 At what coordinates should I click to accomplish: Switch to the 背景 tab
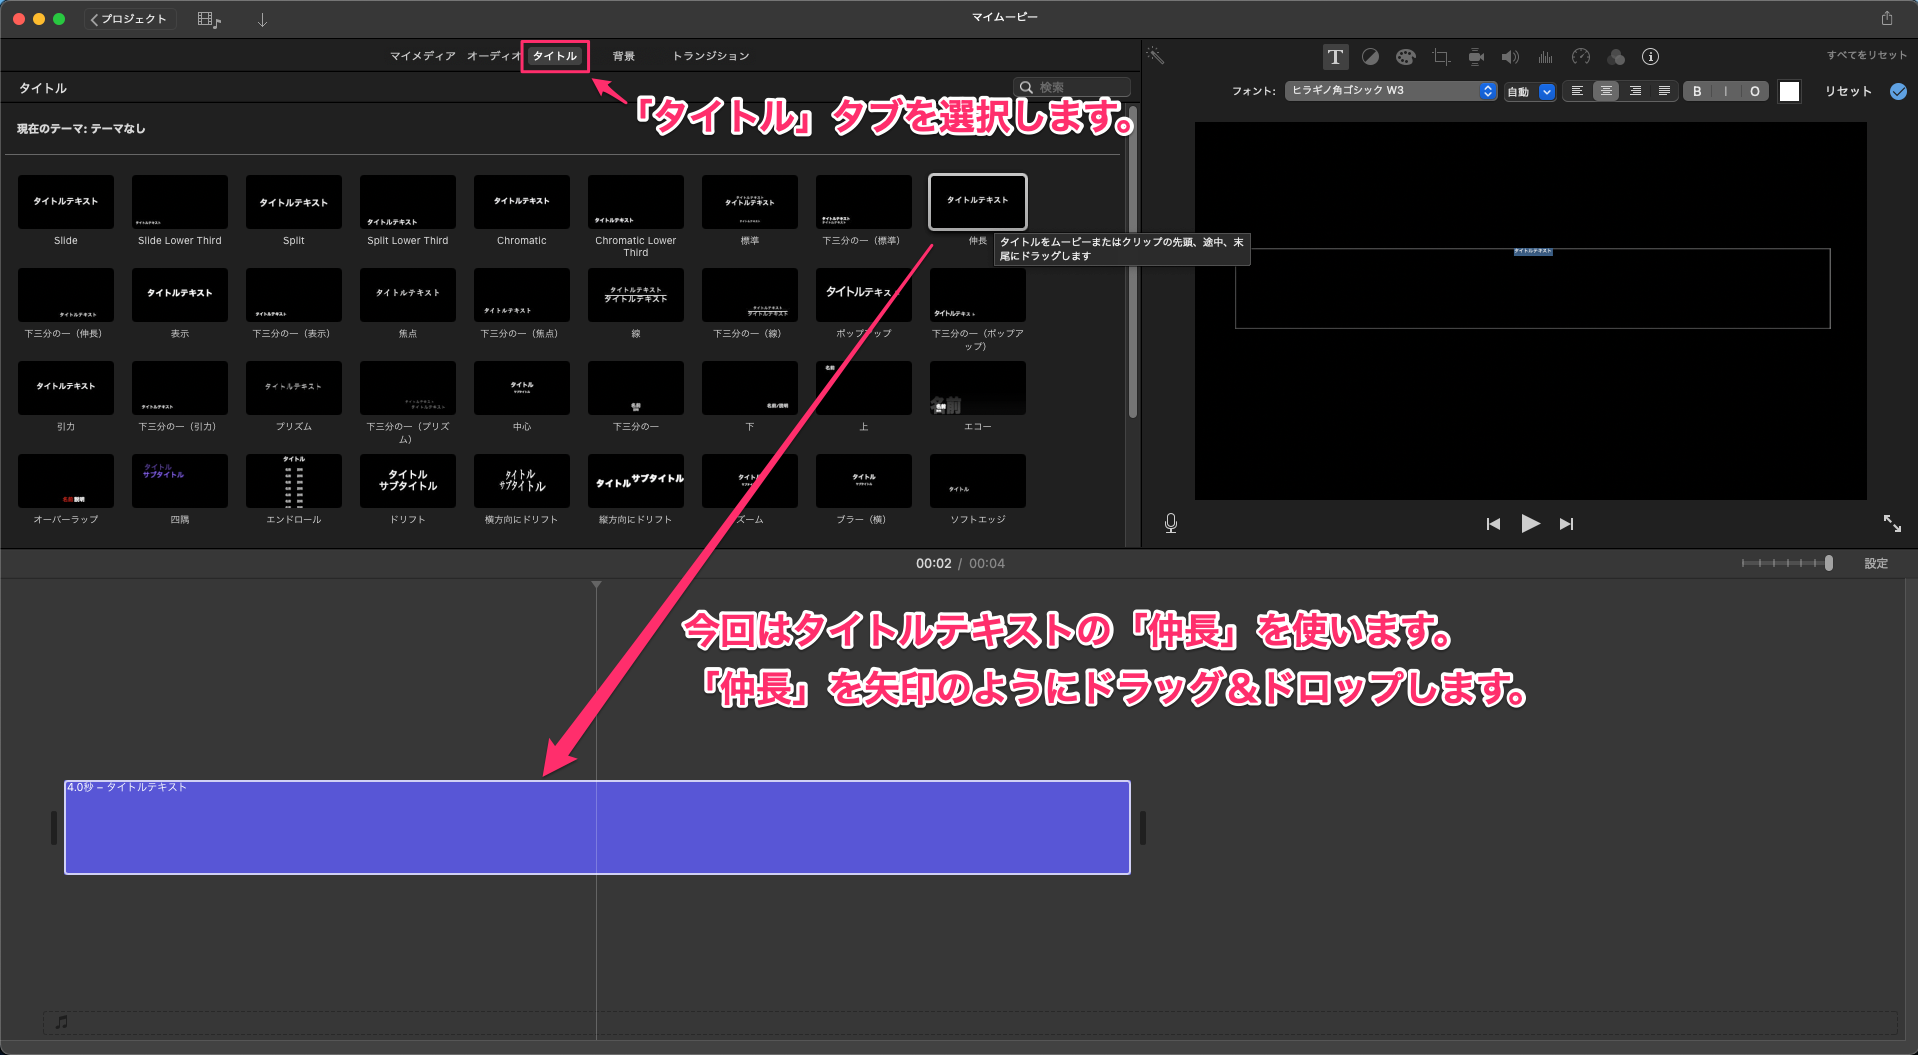point(624,56)
